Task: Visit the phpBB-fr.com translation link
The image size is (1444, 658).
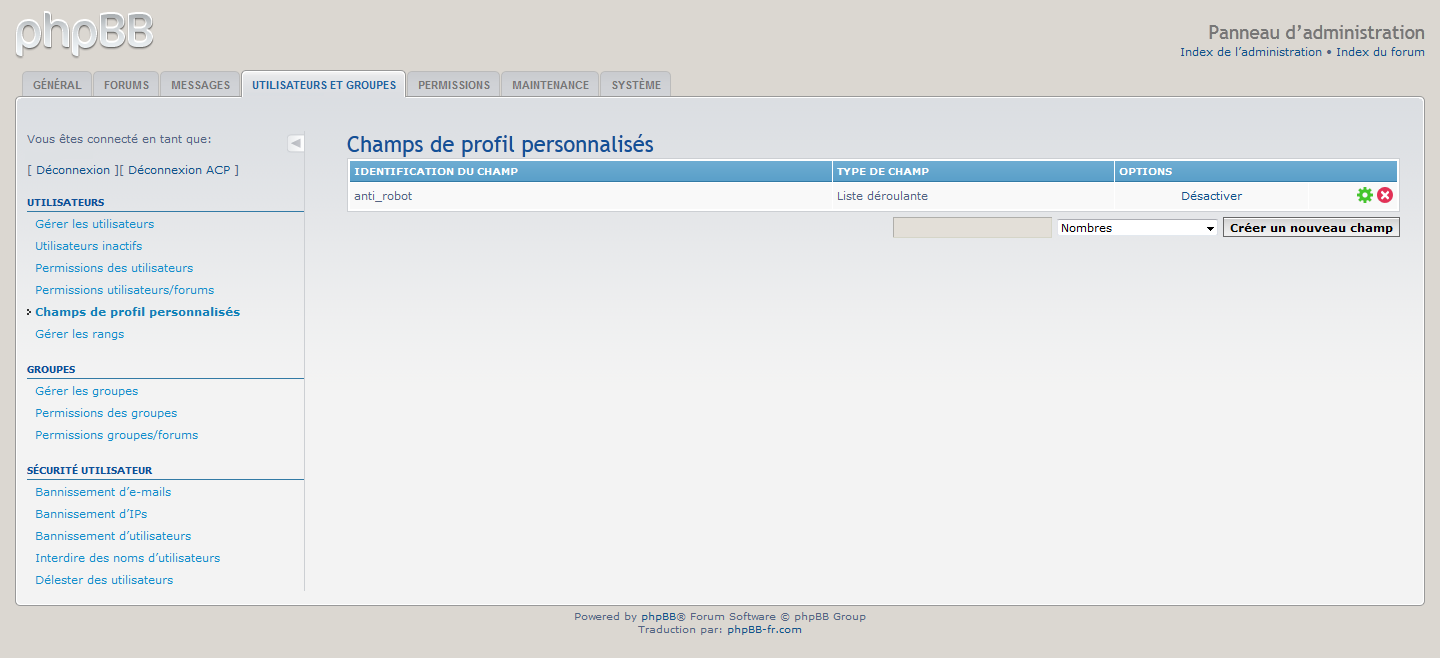Action: (764, 630)
